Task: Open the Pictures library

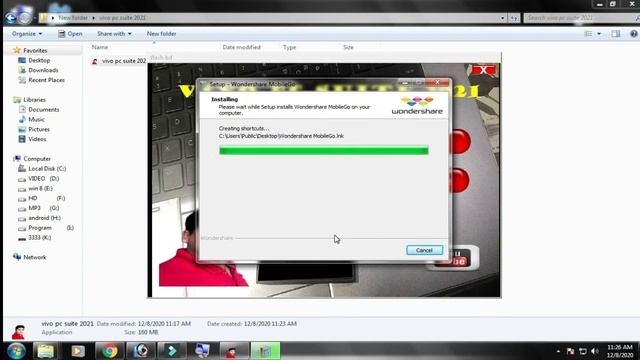Action: click(39, 129)
